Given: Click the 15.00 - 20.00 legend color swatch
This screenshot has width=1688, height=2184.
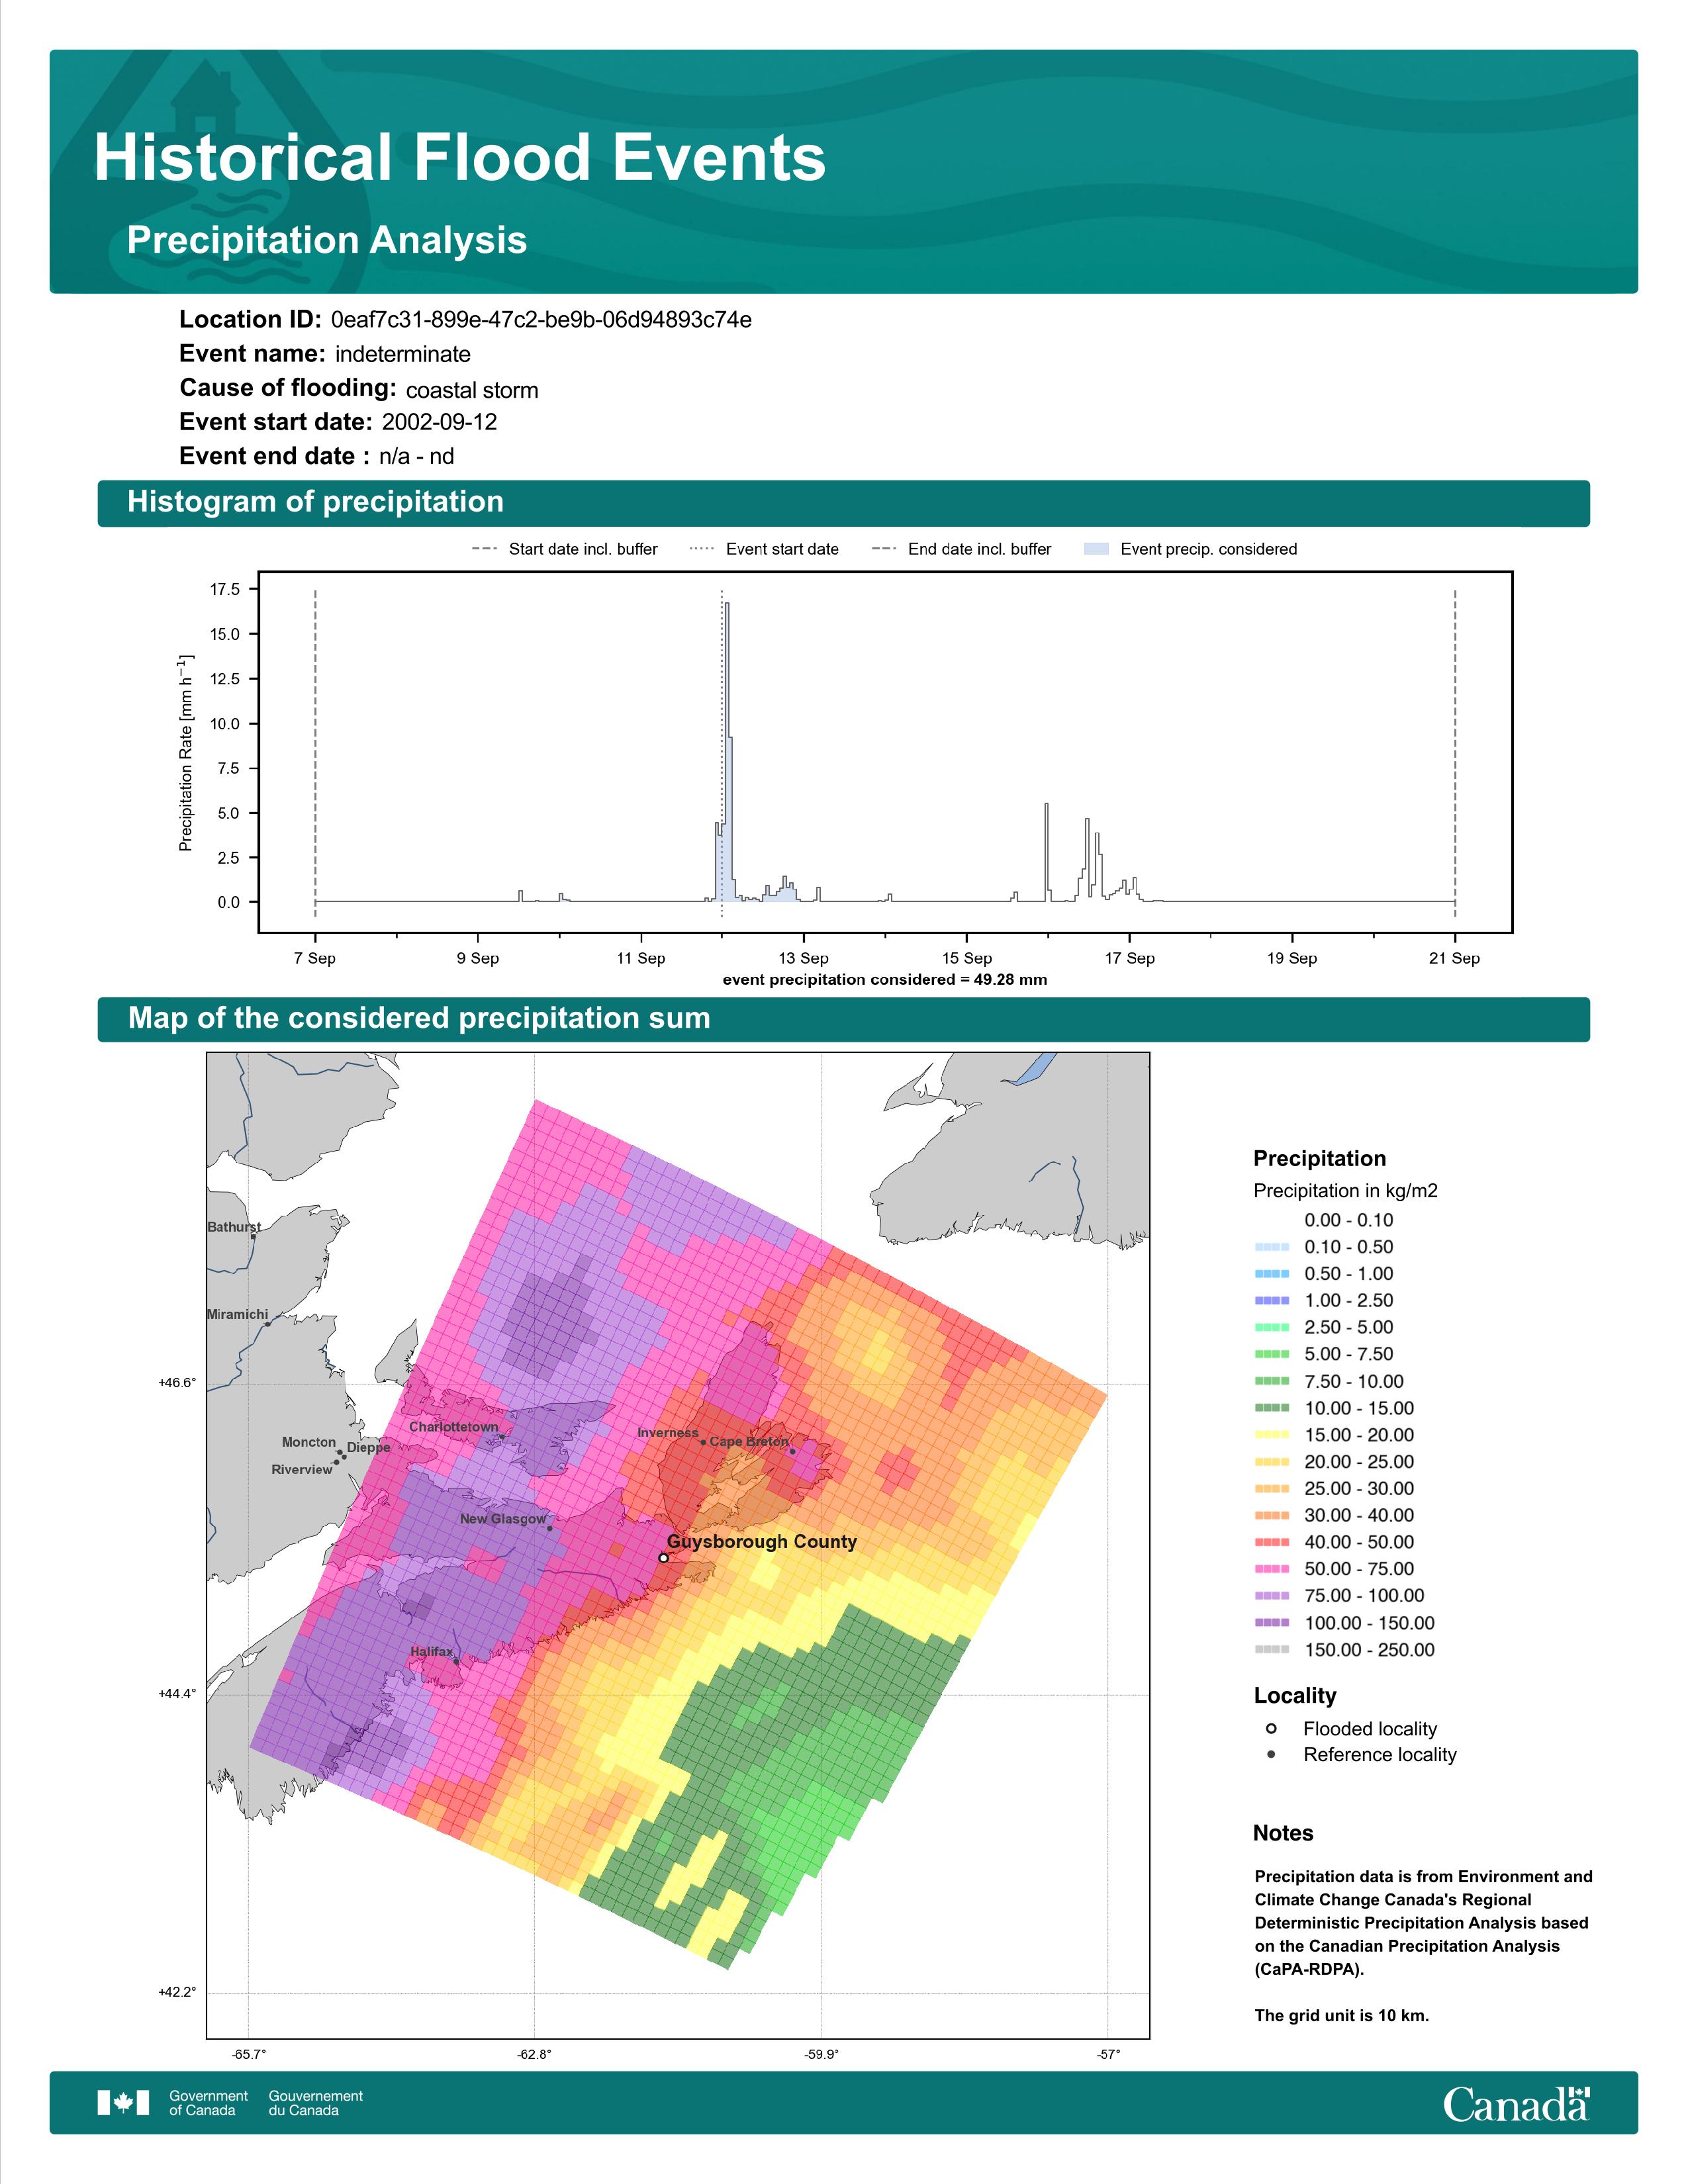Looking at the screenshot, I should pyautogui.click(x=1272, y=1435).
